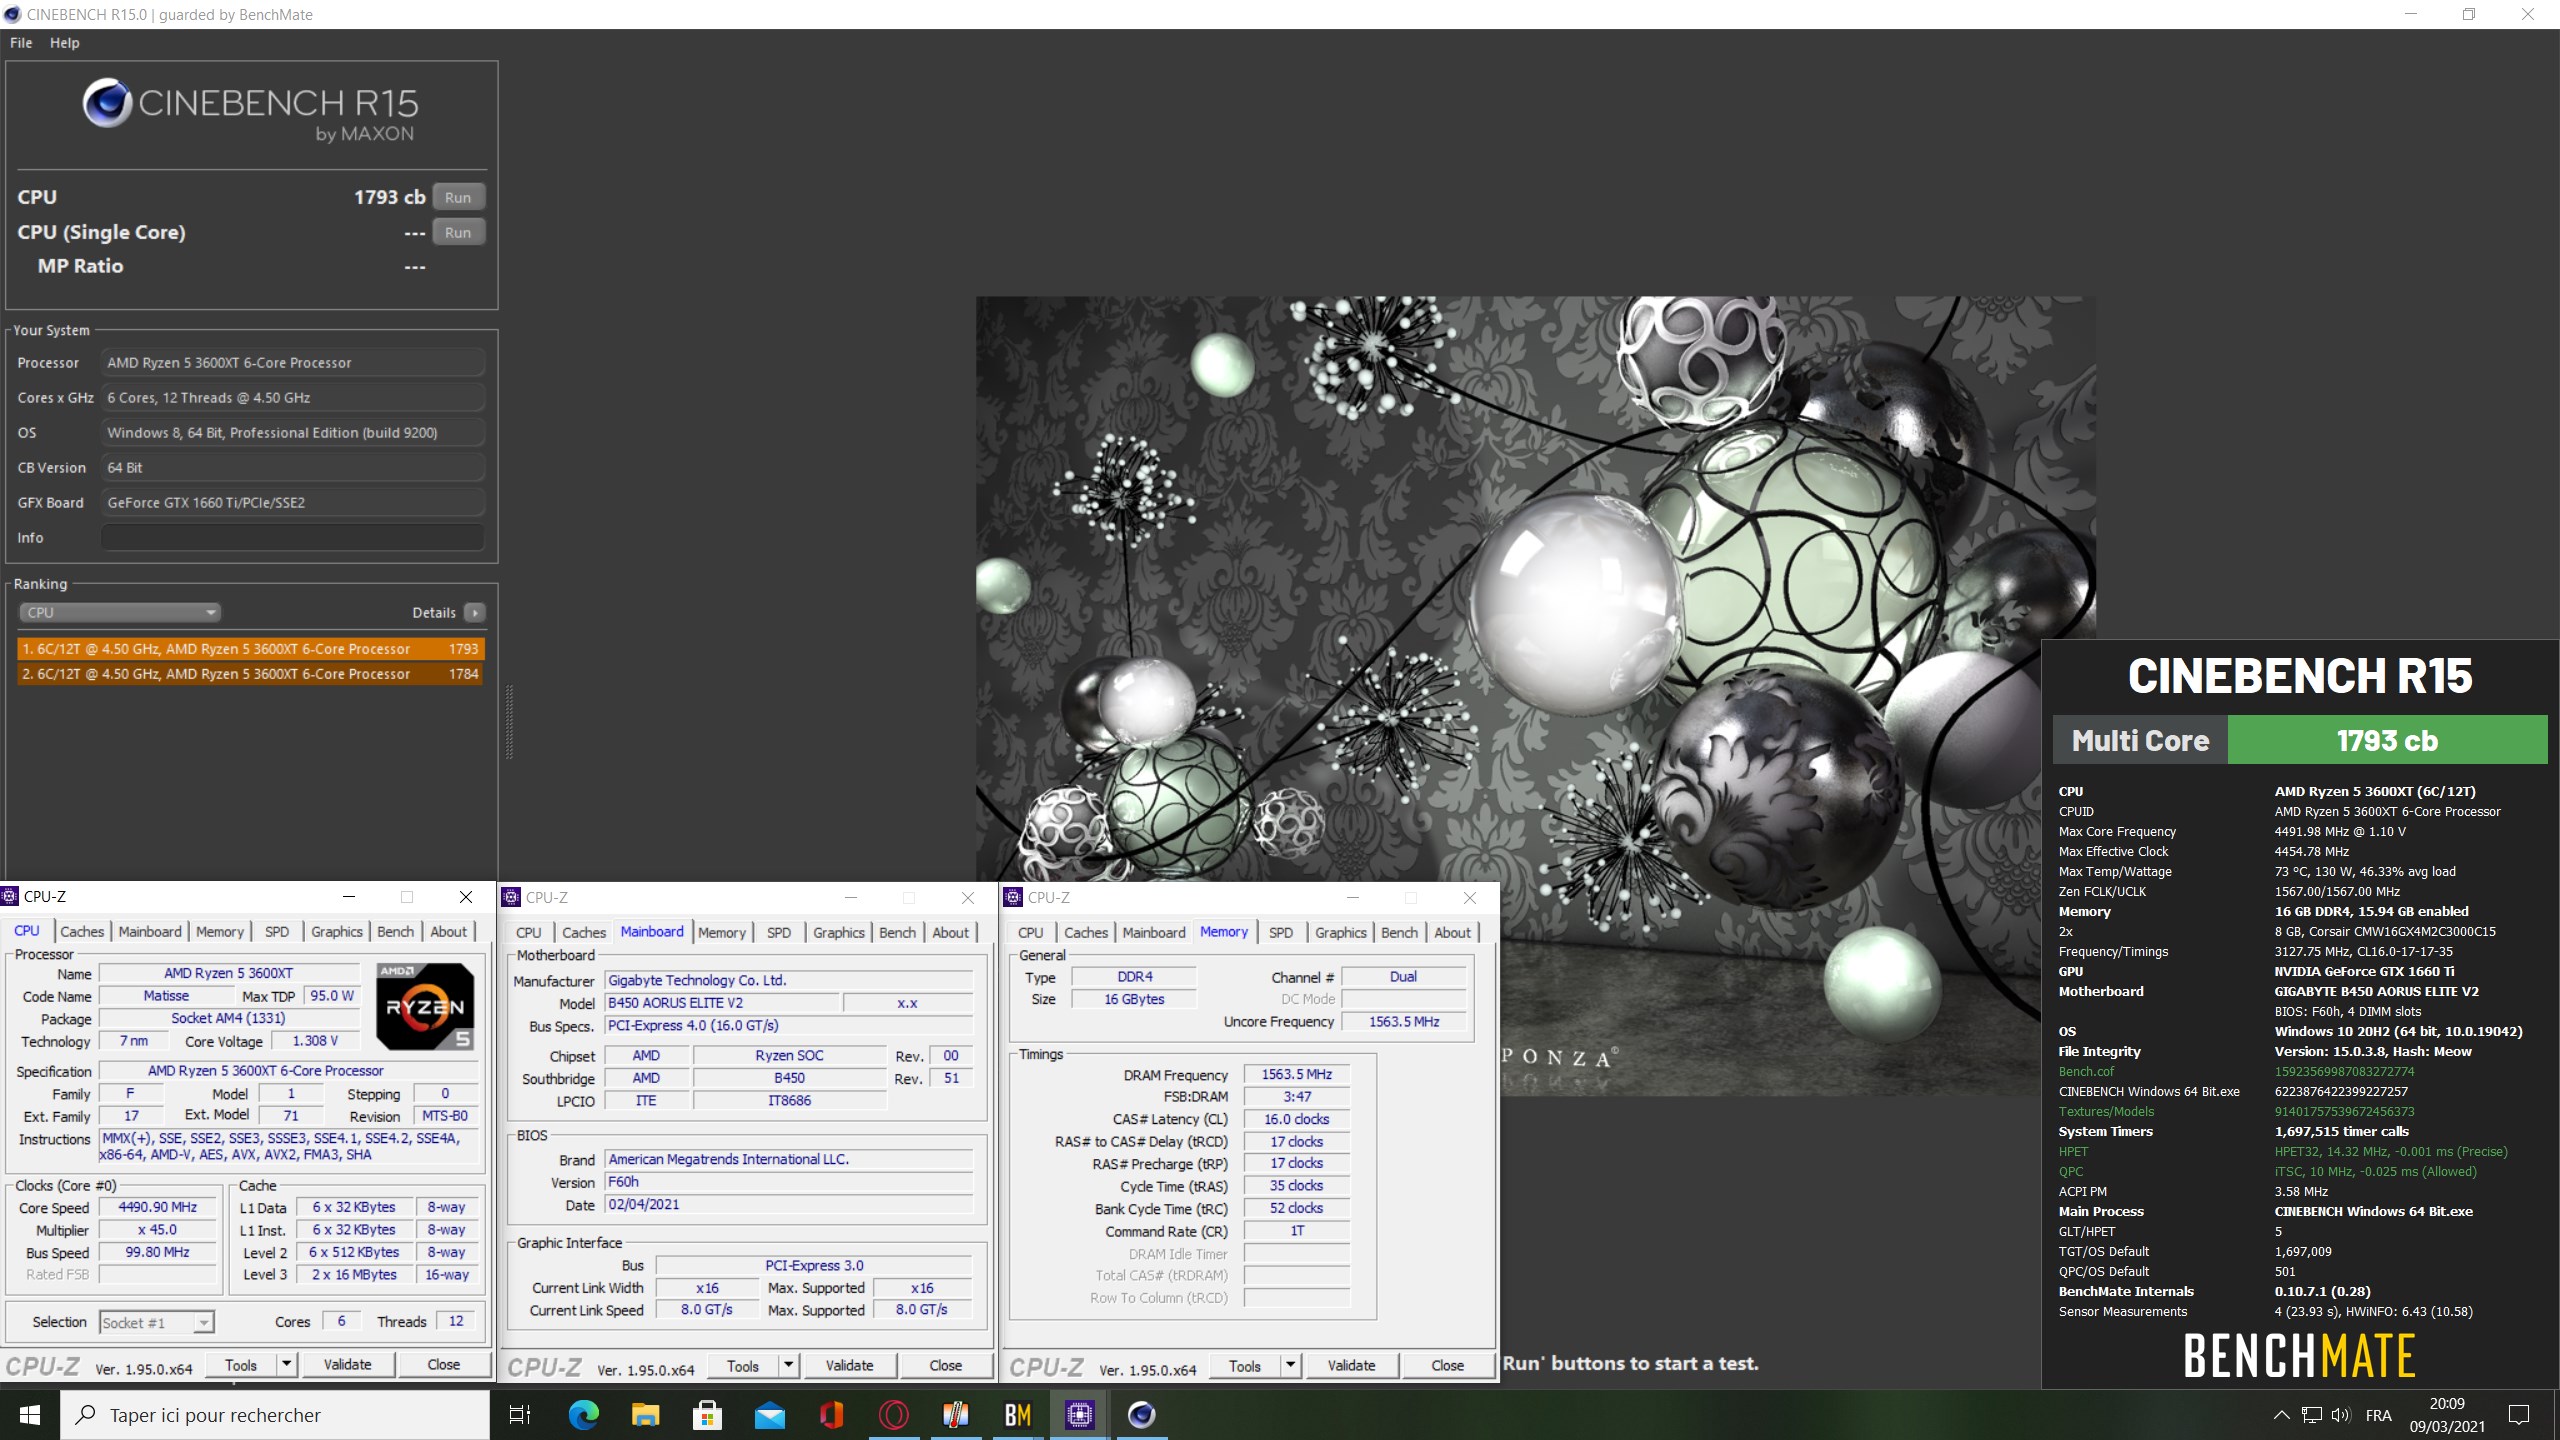
Task: Open Graphics tab in middle CPU-Z window
Action: (x=839, y=933)
